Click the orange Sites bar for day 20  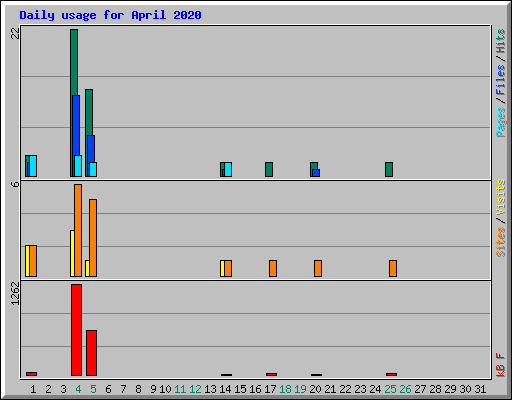click(318, 268)
